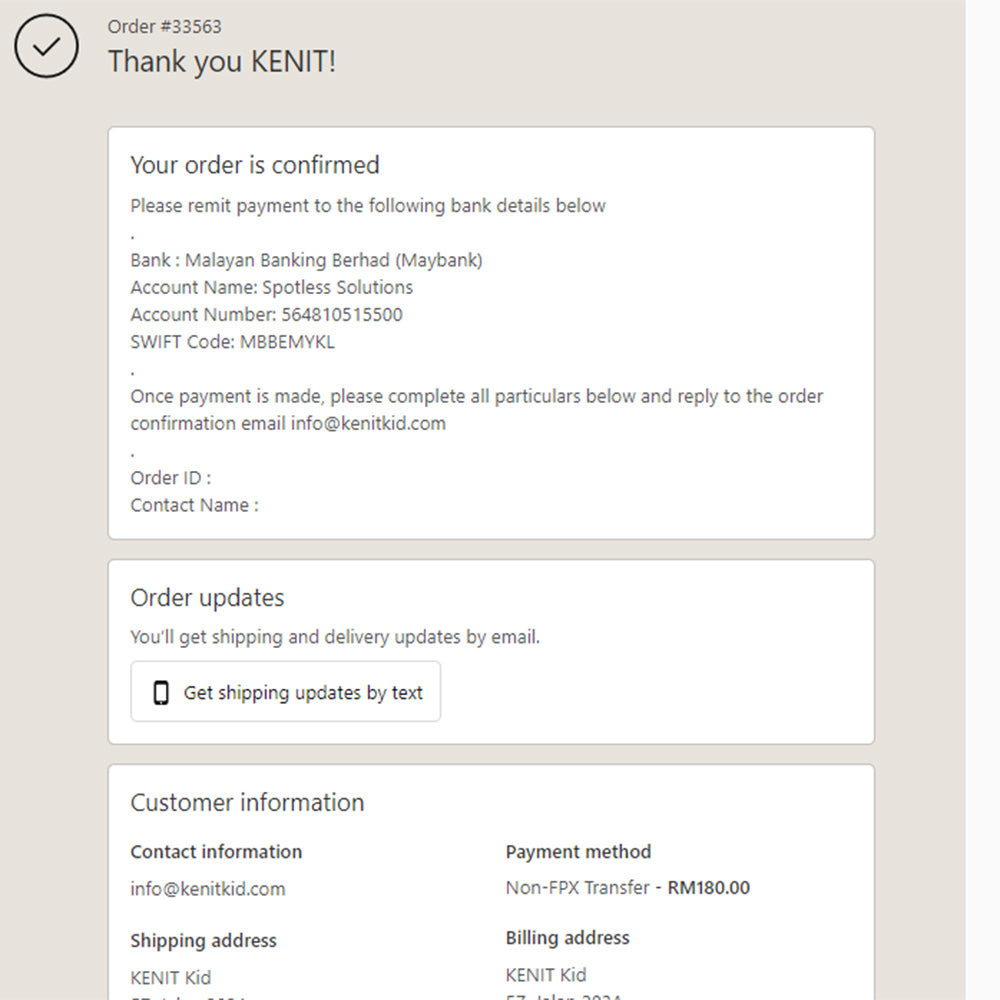1000x1000 pixels.
Task: Click the Order updates heading
Action: click(x=207, y=598)
